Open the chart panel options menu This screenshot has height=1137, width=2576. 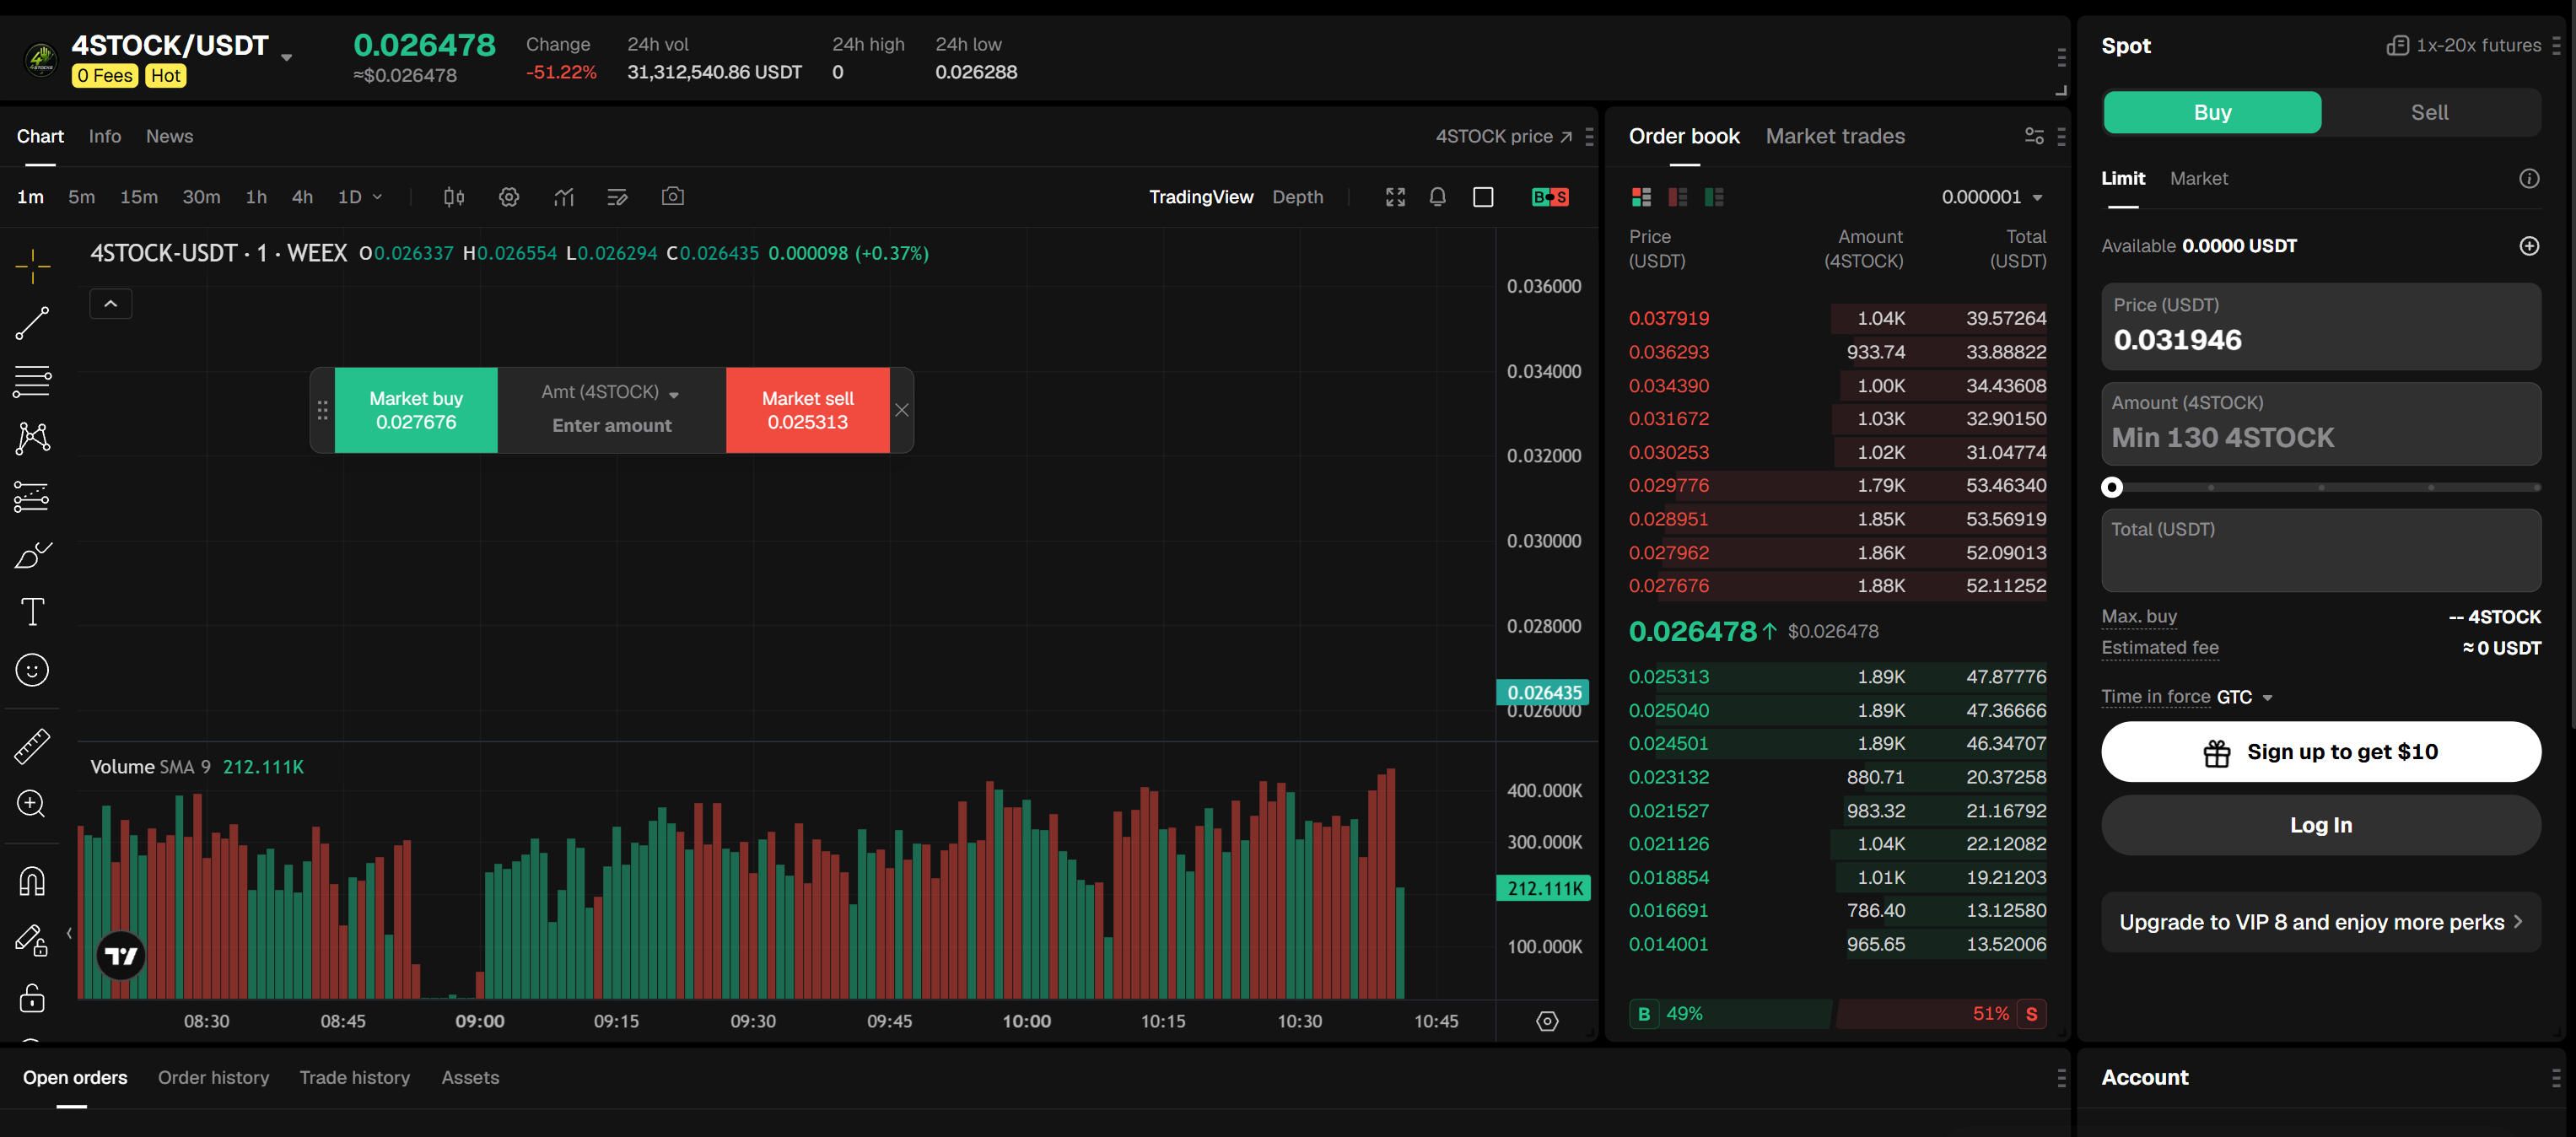1590,136
